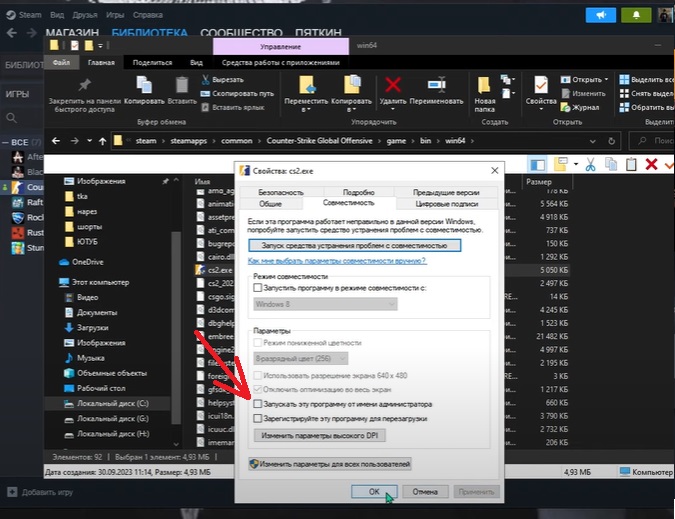Click the Cut (Вырезать) scissors icon

(205, 80)
